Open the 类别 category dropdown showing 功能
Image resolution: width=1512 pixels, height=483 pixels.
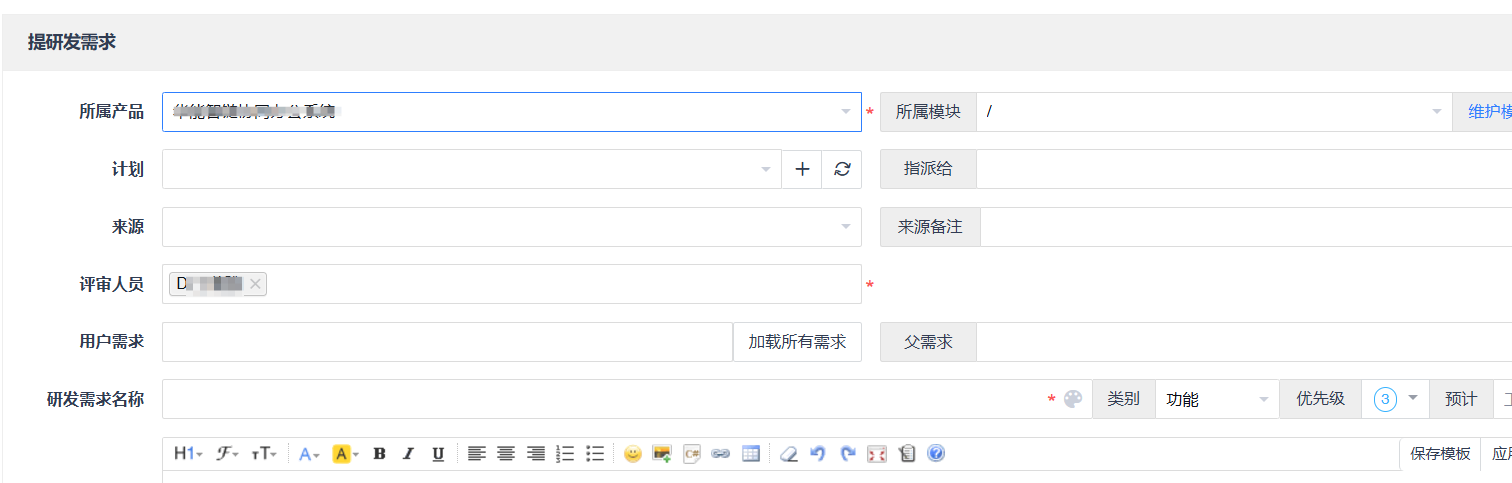point(1216,399)
